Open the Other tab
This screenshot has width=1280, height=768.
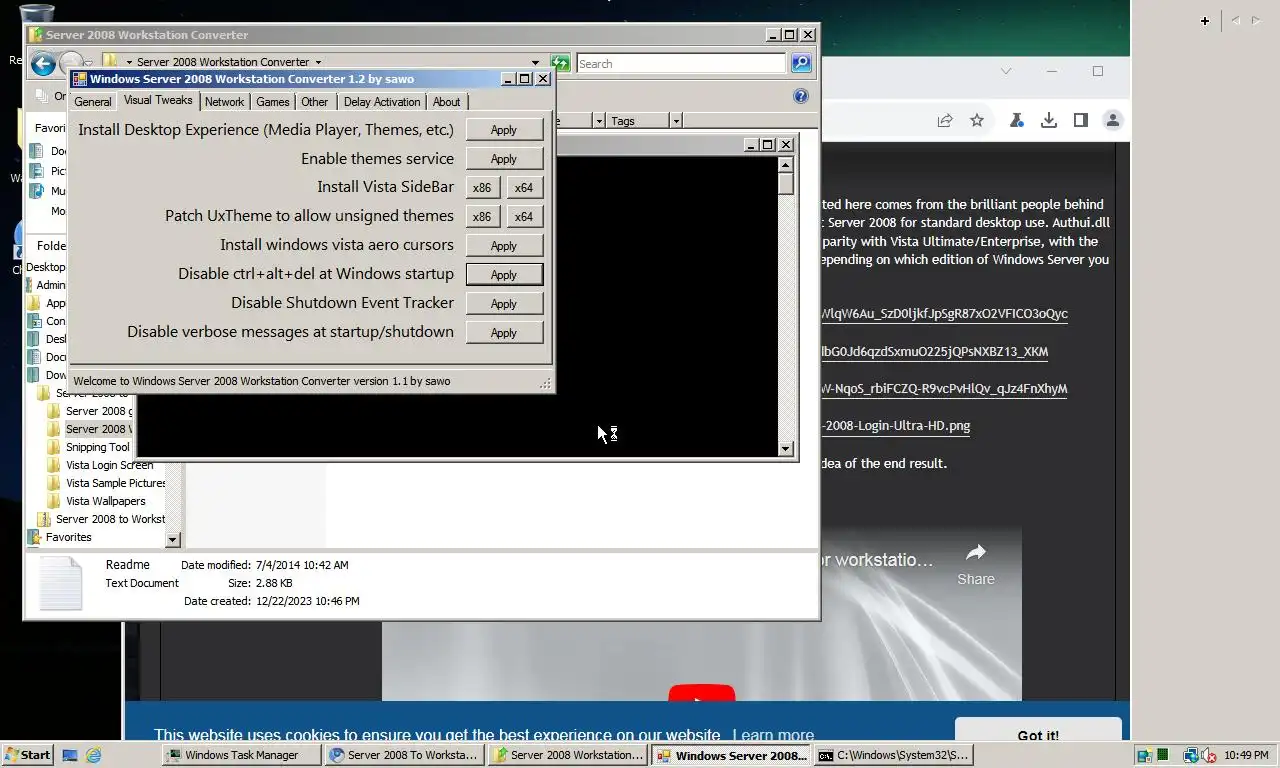tap(315, 102)
